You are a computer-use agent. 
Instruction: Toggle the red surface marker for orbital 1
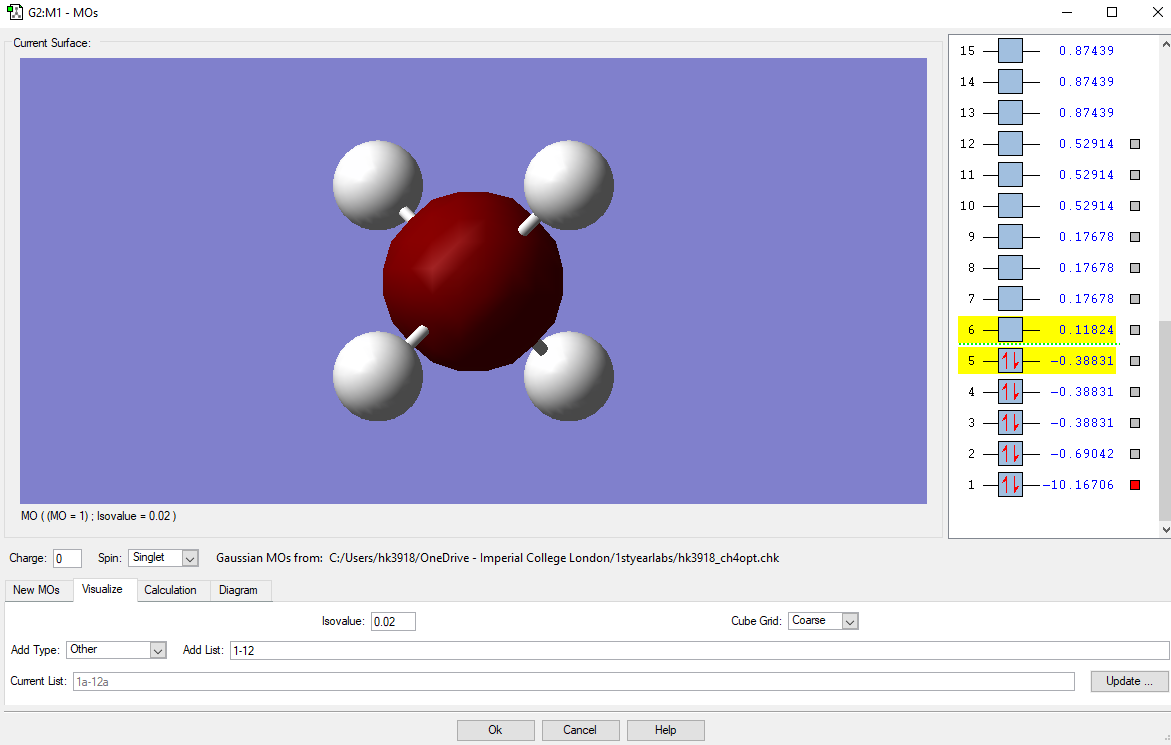1135,485
